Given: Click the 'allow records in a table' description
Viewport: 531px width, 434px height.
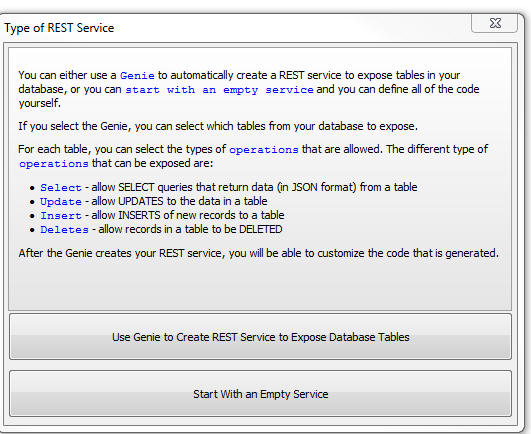Looking at the screenshot, I should tap(190, 229).
